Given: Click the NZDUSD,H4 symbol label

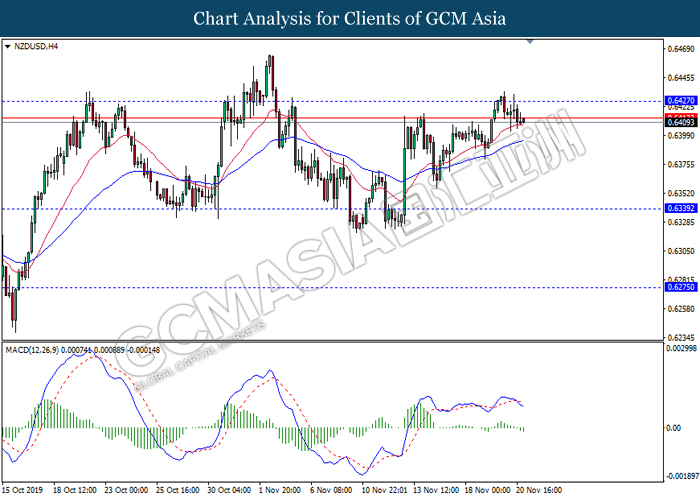Looking at the screenshot, I should click(38, 46).
